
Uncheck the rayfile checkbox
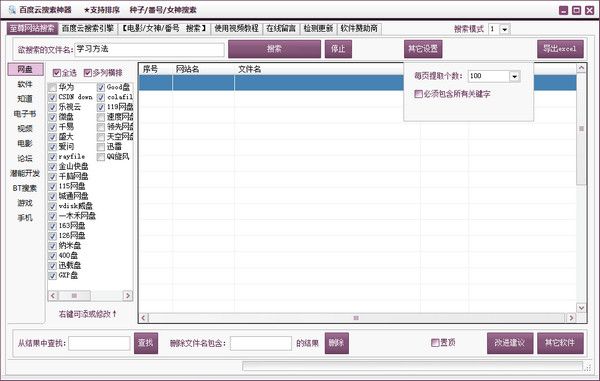(53, 157)
